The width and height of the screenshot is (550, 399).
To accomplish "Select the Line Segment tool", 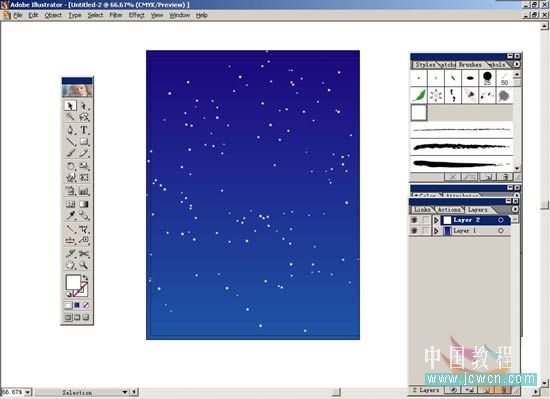I will point(70,142).
